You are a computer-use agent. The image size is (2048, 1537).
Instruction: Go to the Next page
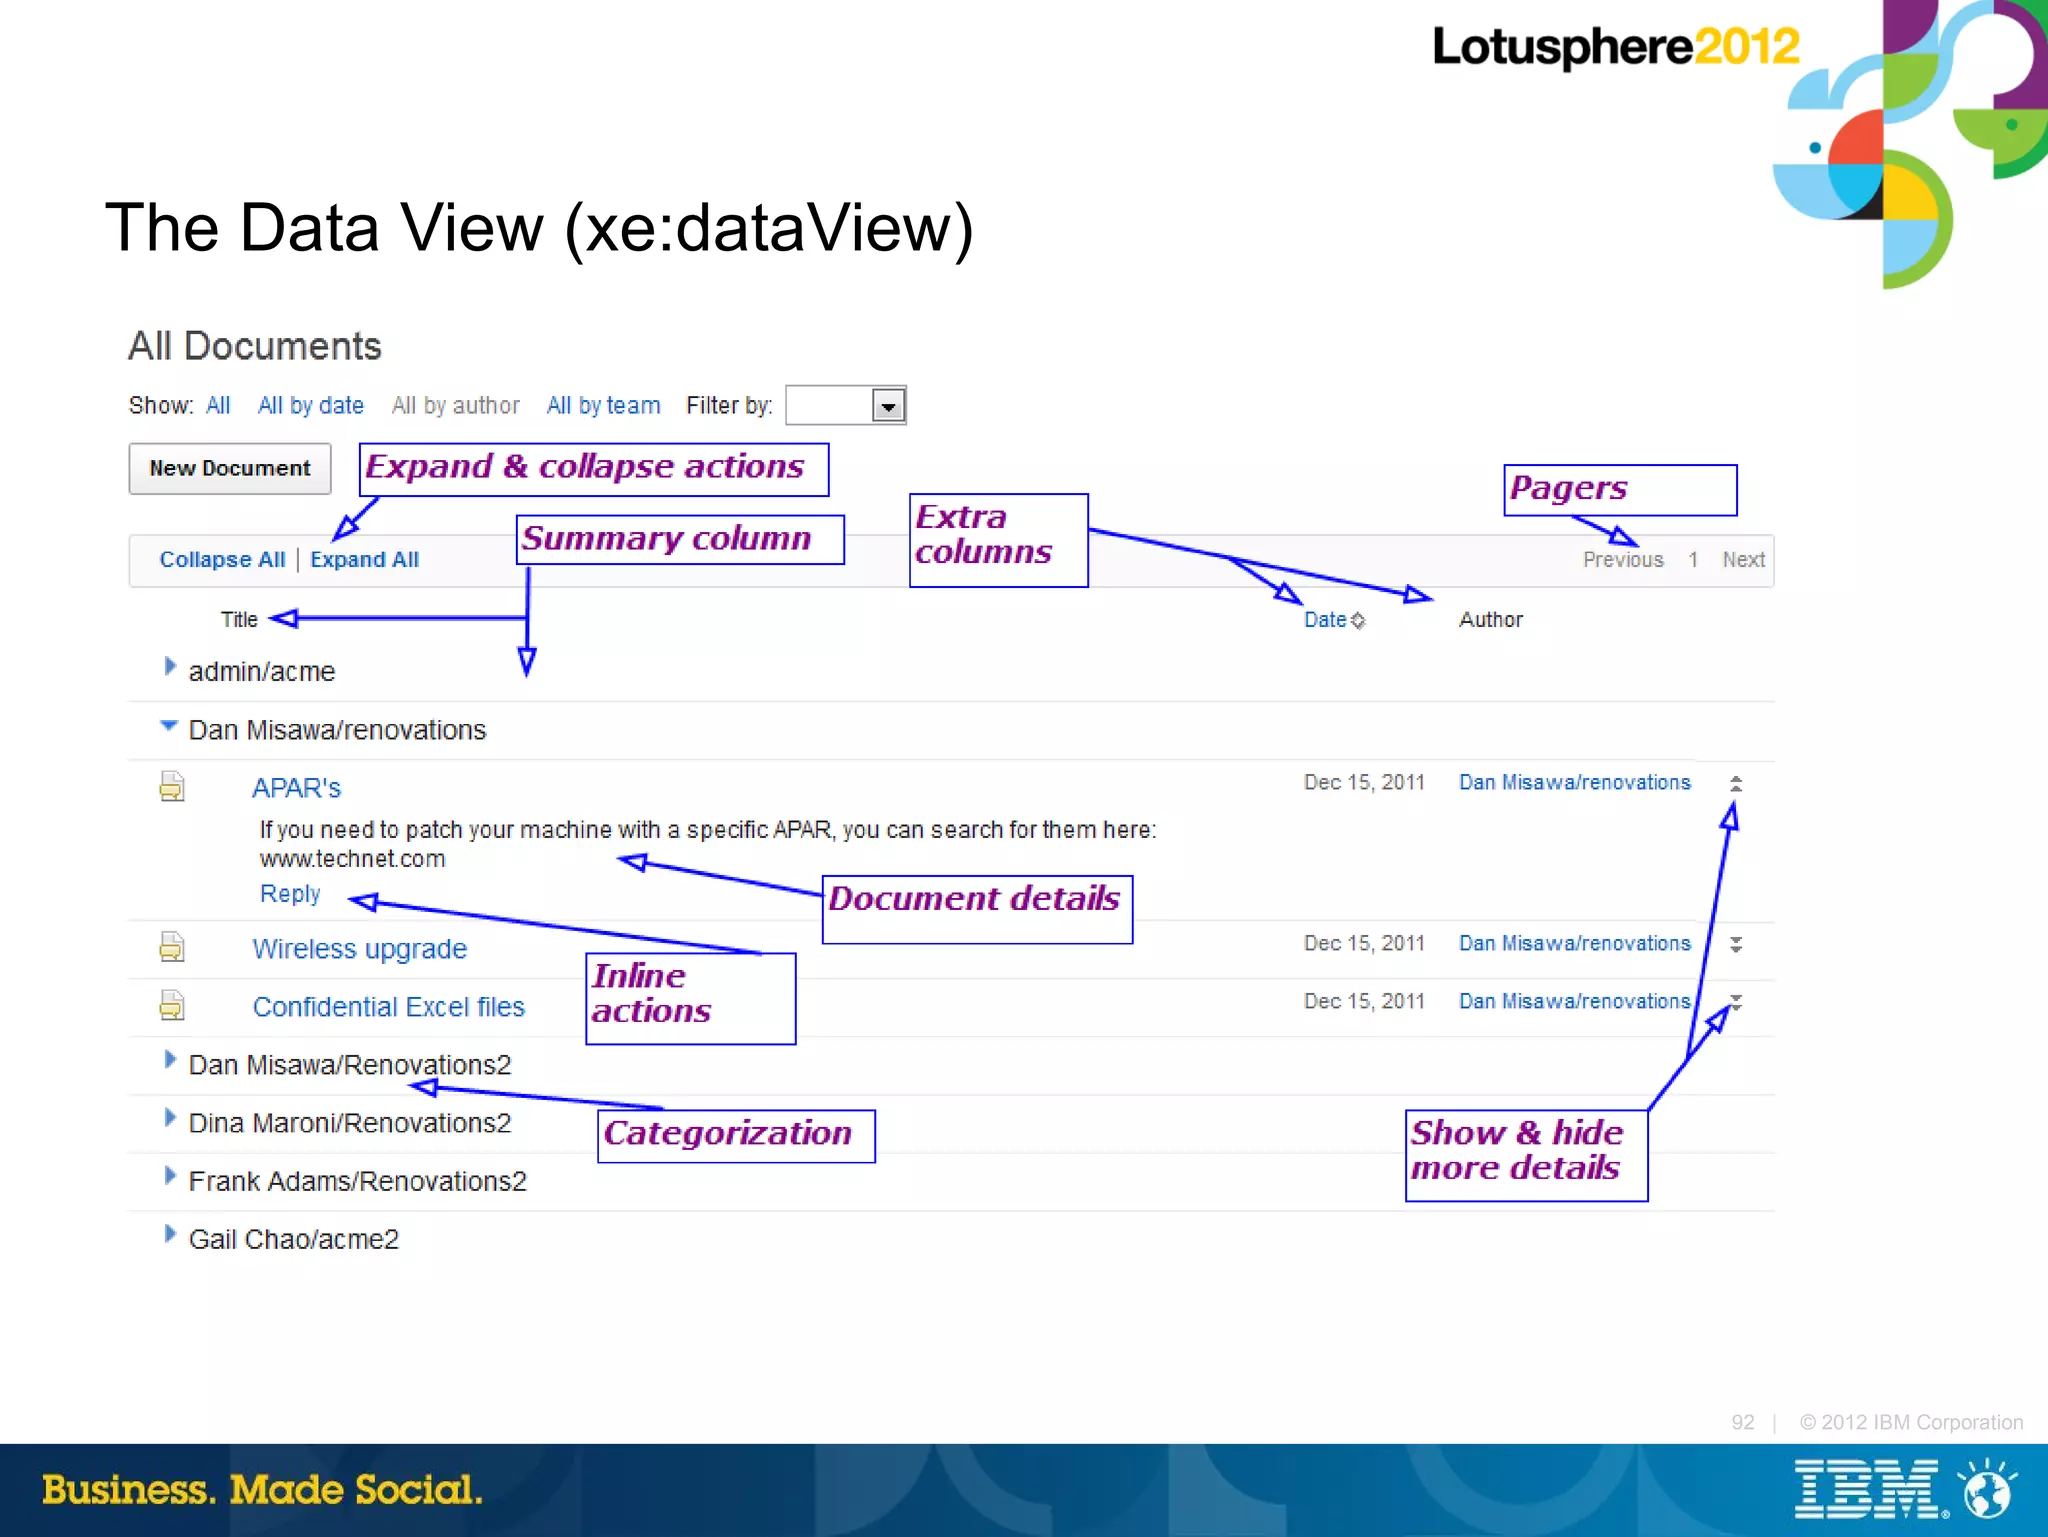1743,560
